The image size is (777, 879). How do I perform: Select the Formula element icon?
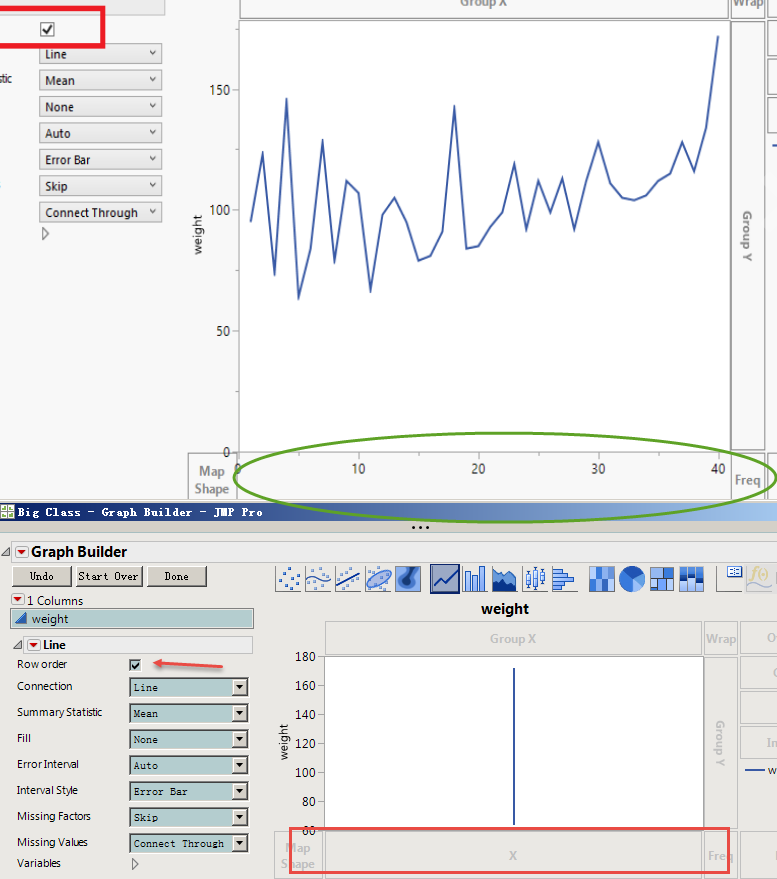[760, 579]
